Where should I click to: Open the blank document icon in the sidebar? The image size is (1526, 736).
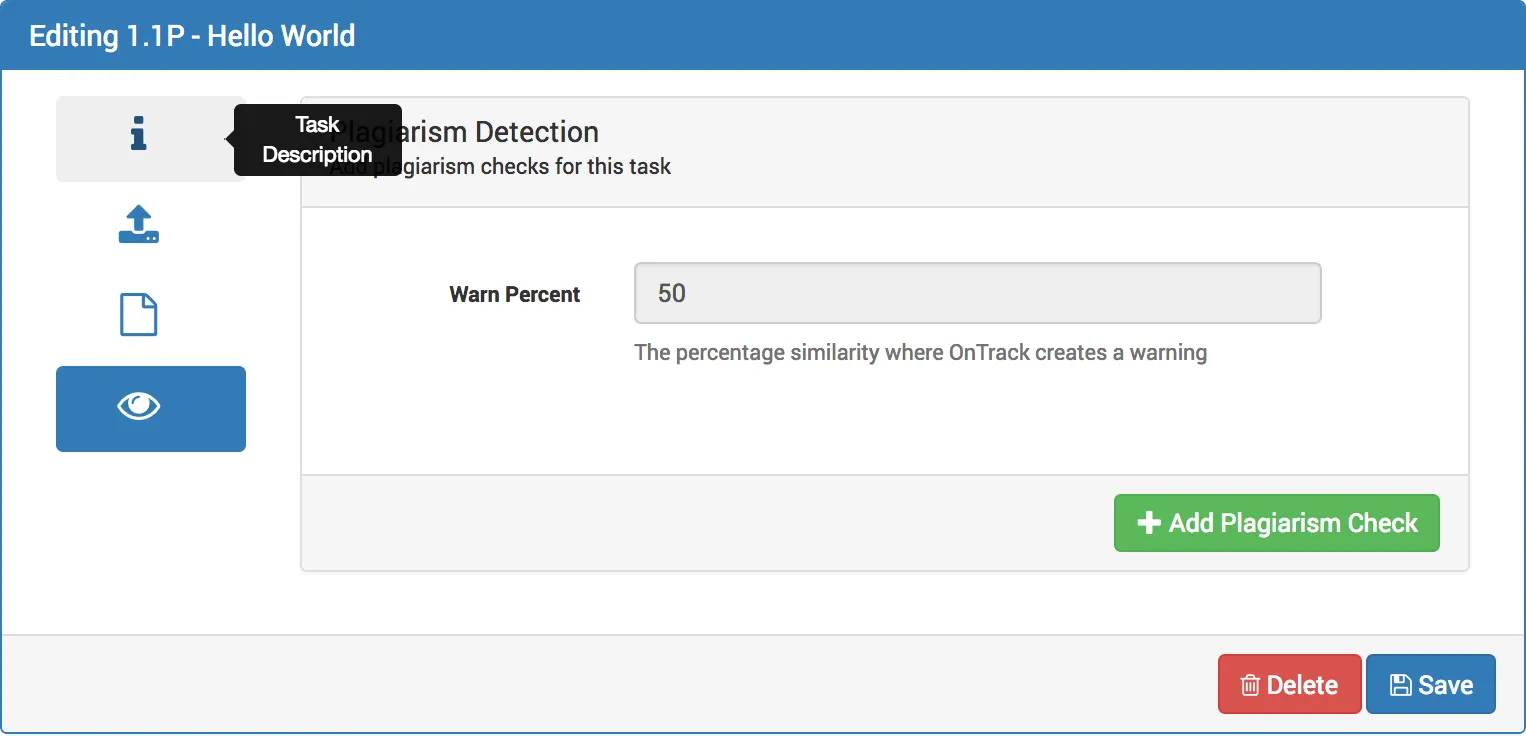(x=139, y=314)
